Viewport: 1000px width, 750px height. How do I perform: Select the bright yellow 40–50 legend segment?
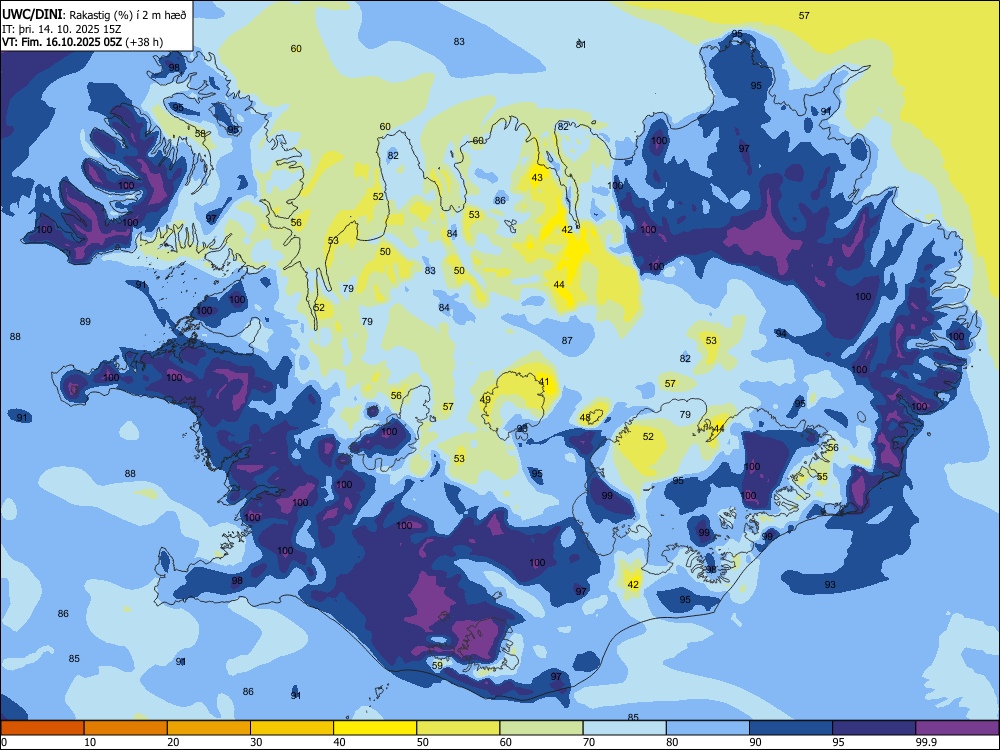[x=375, y=728]
